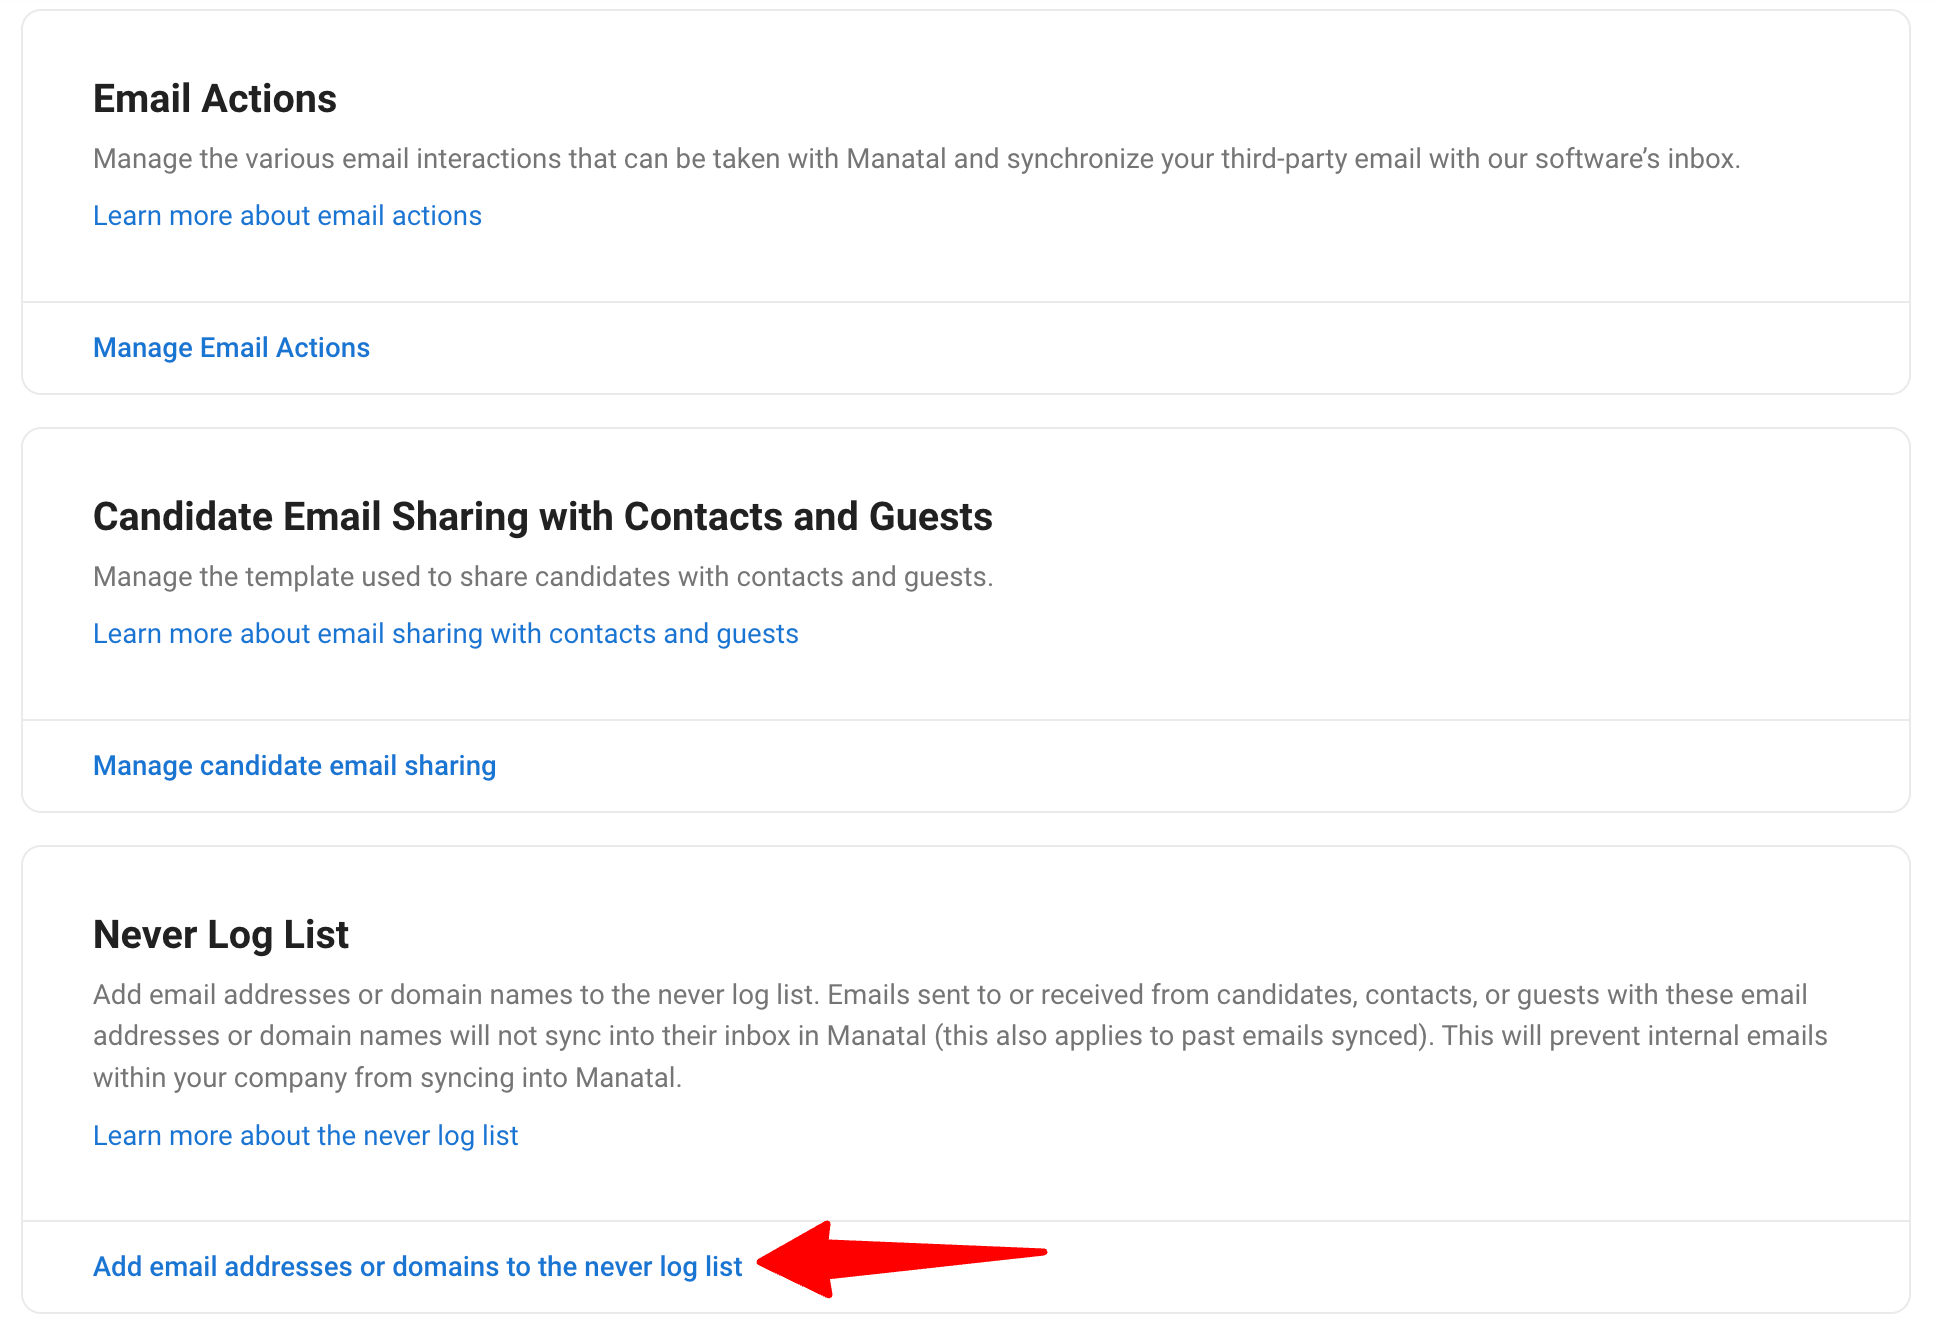Screen dimensions: 1936x1324
Task: Click the Candidate Email Sharing with Contacts and Guests heading
Action: pyautogui.click(x=542, y=517)
